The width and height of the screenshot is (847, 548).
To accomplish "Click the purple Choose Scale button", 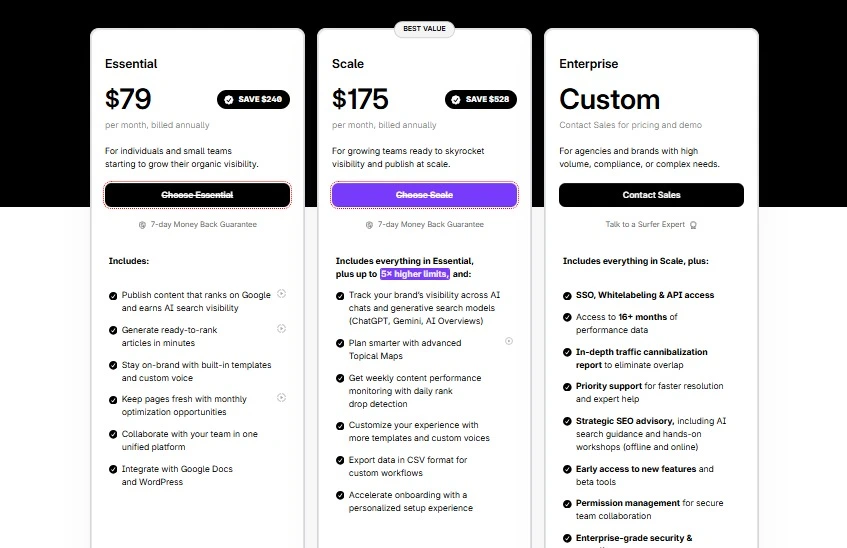I will pyautogui.click(x=424, y=195).
